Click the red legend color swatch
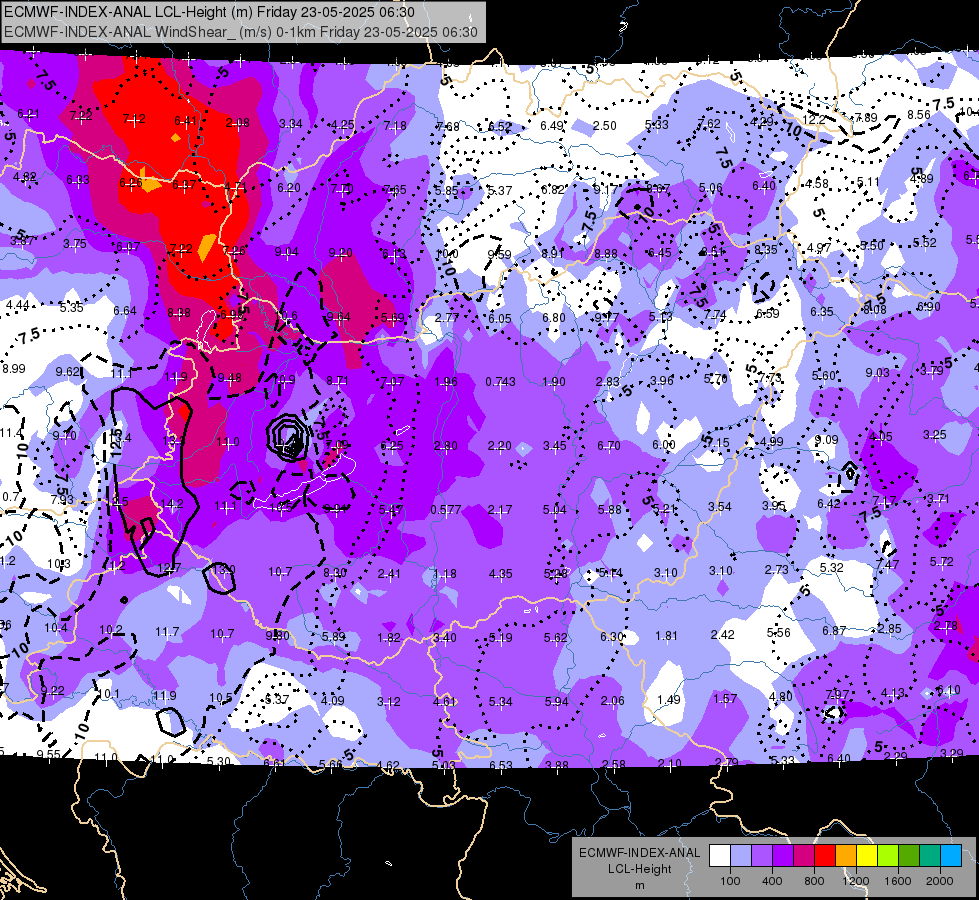979x900 pixels. pyautogui.click(x=825, y=856)
